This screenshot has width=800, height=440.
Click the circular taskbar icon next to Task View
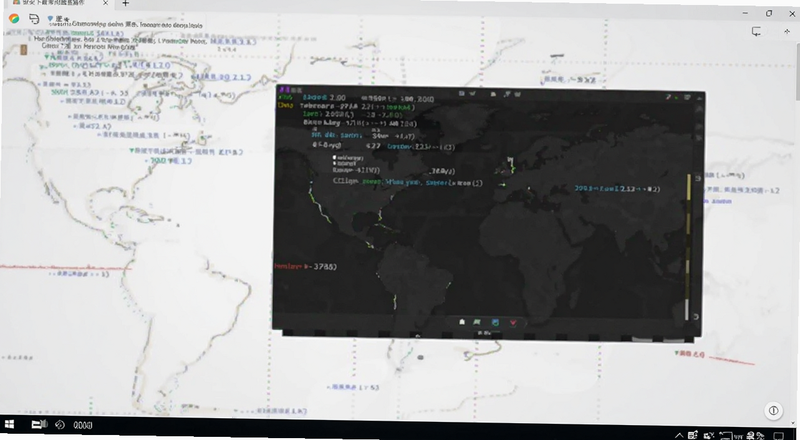[60, 425]
